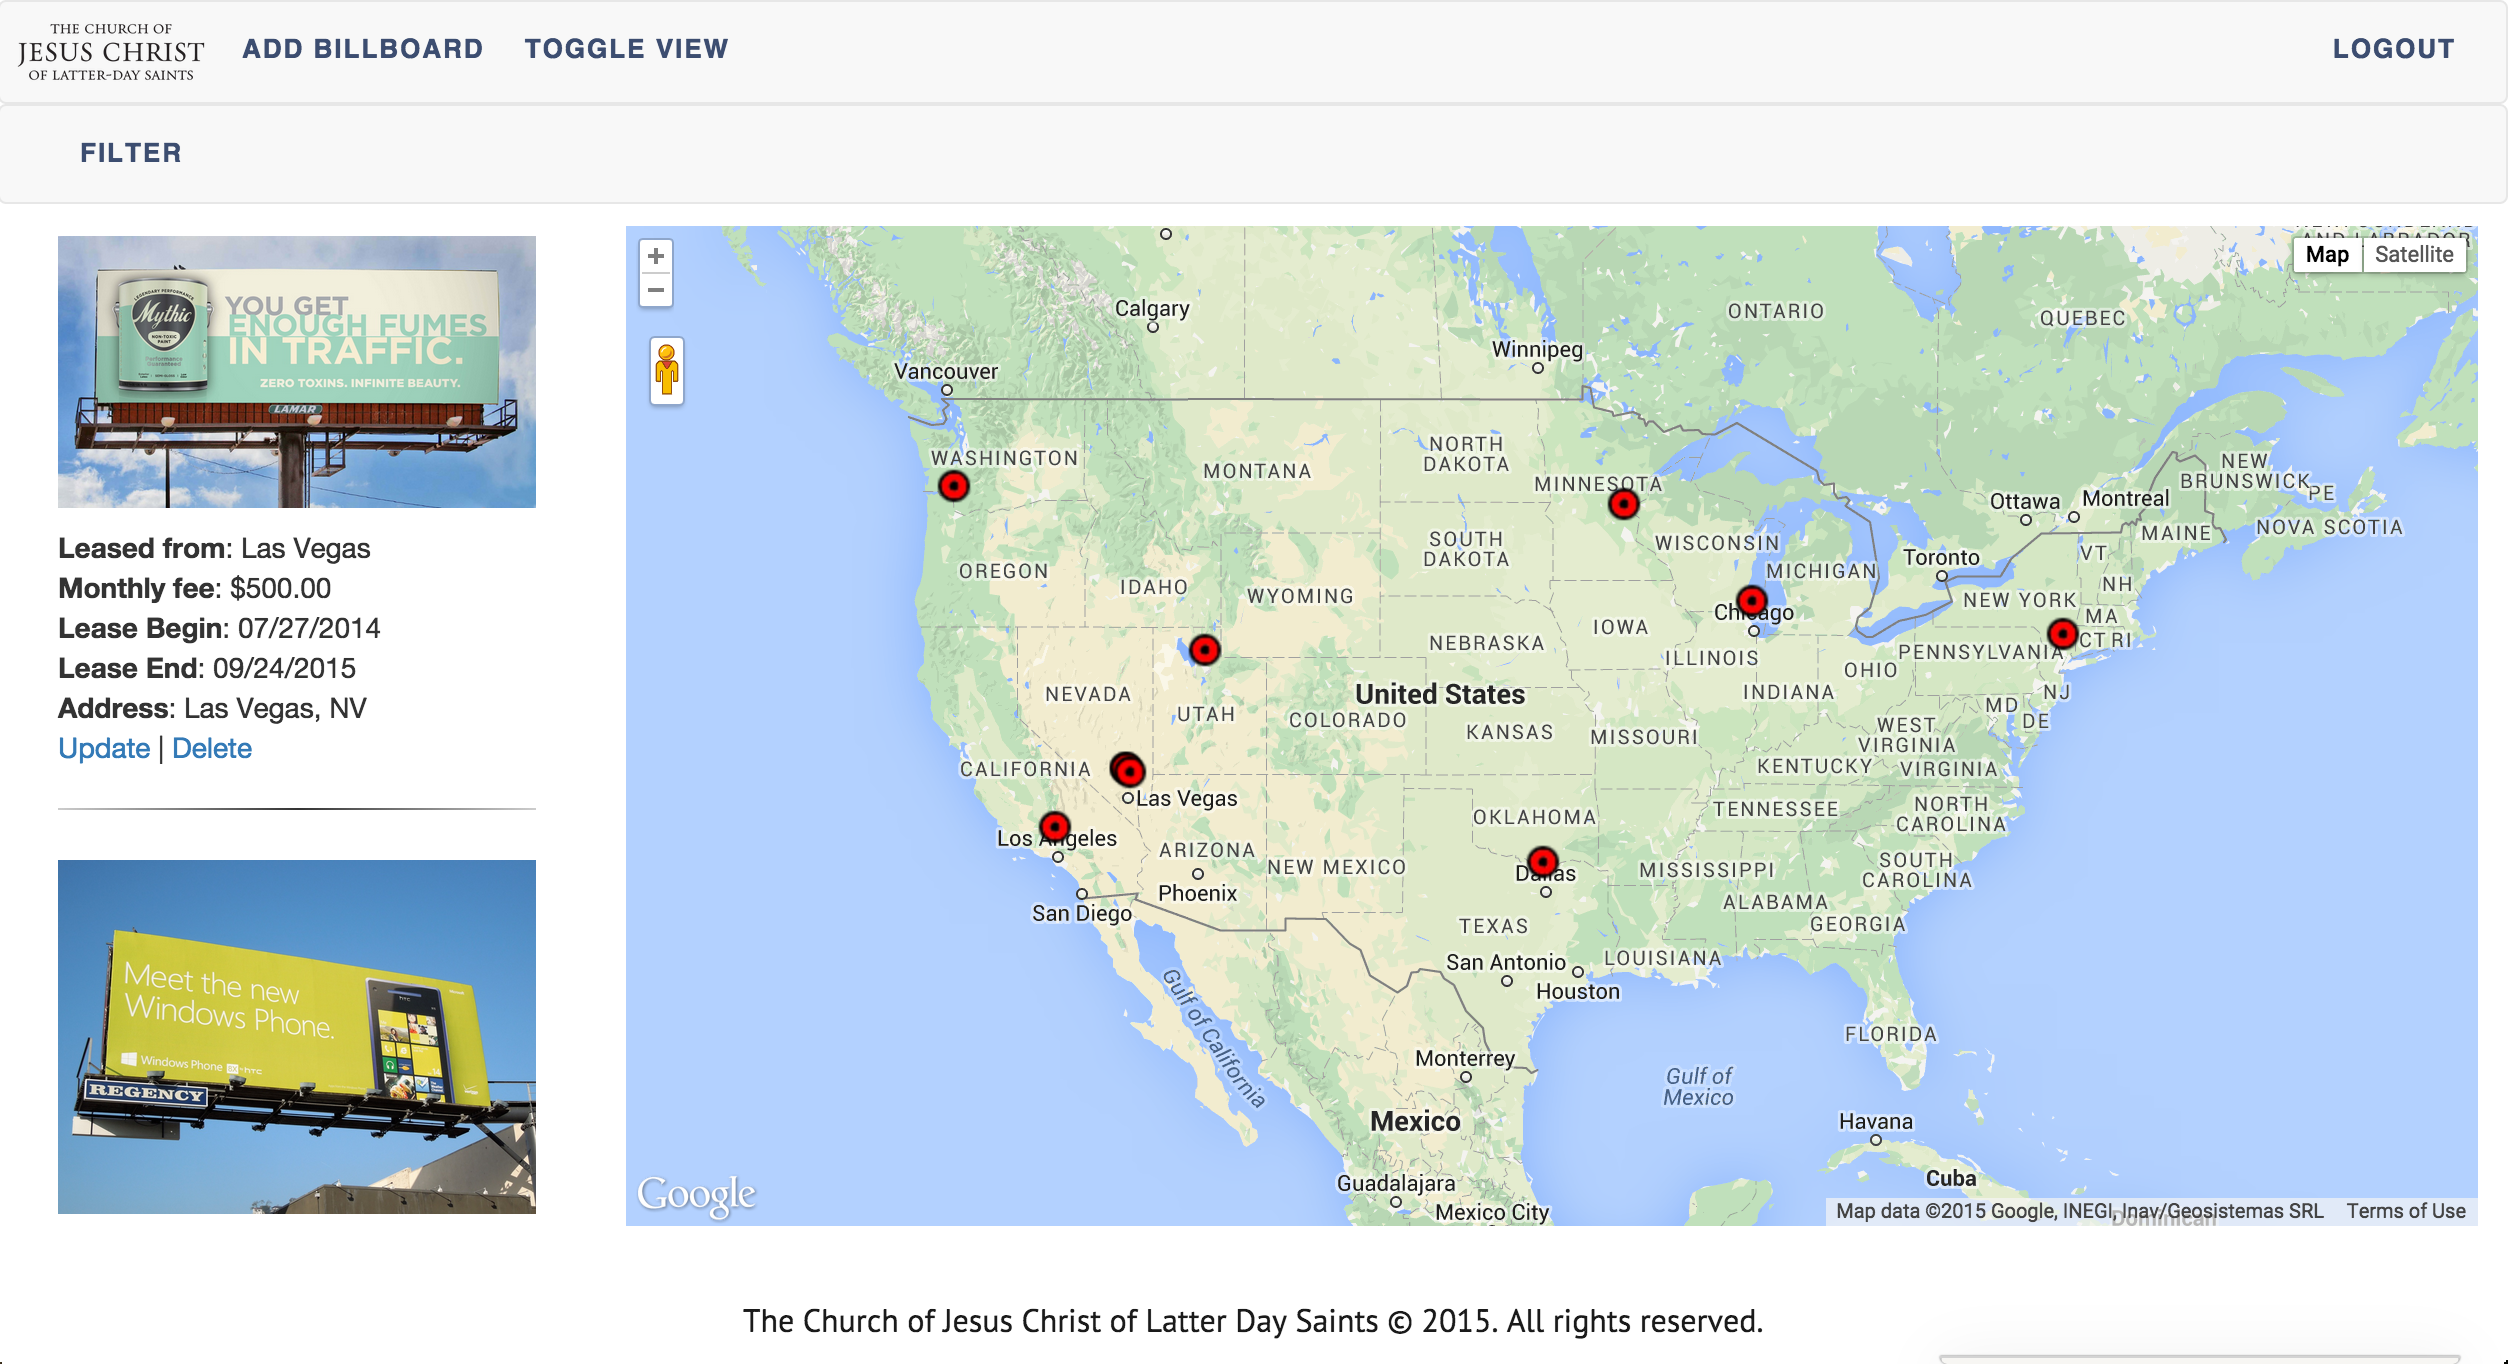Click the Update link for Las Vegas billboard

(x=104, y=748)
